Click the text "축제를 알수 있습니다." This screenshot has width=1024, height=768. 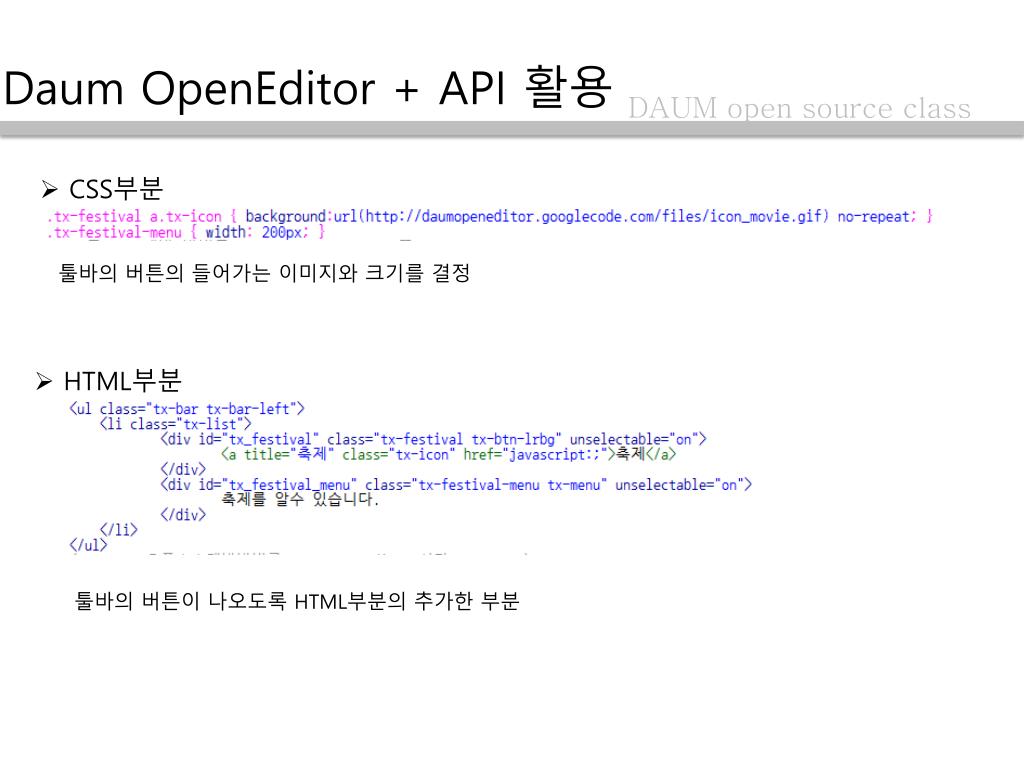(x=300, y=500)
